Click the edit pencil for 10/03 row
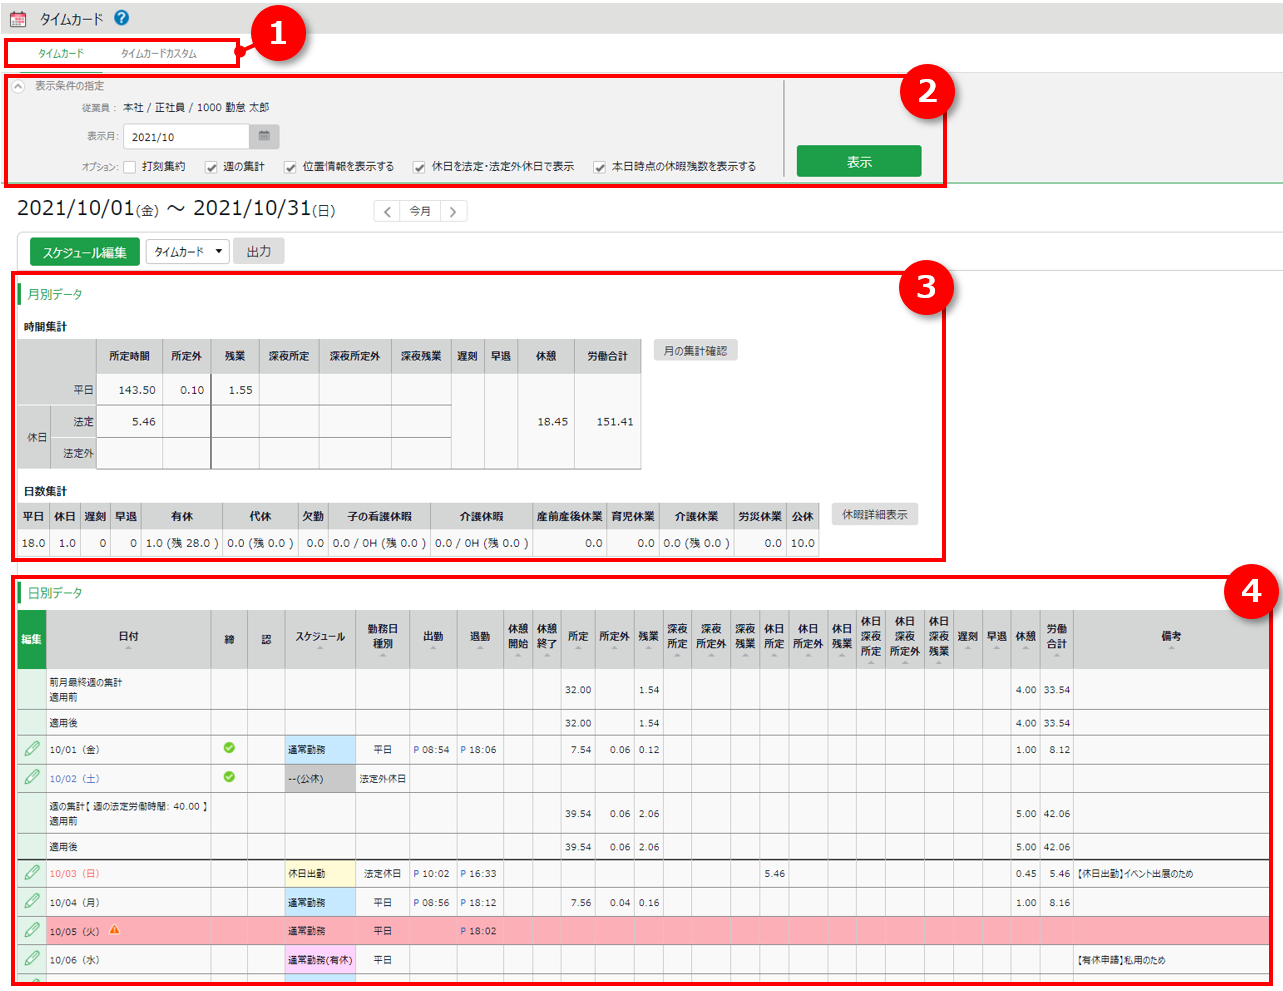 (32, 873)
